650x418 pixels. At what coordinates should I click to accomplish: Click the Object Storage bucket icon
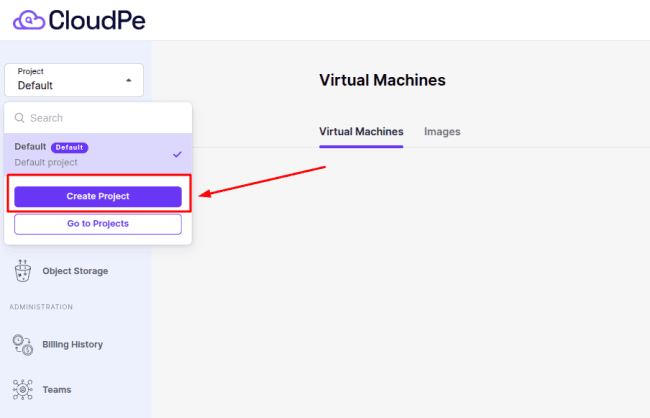point(22,271)
